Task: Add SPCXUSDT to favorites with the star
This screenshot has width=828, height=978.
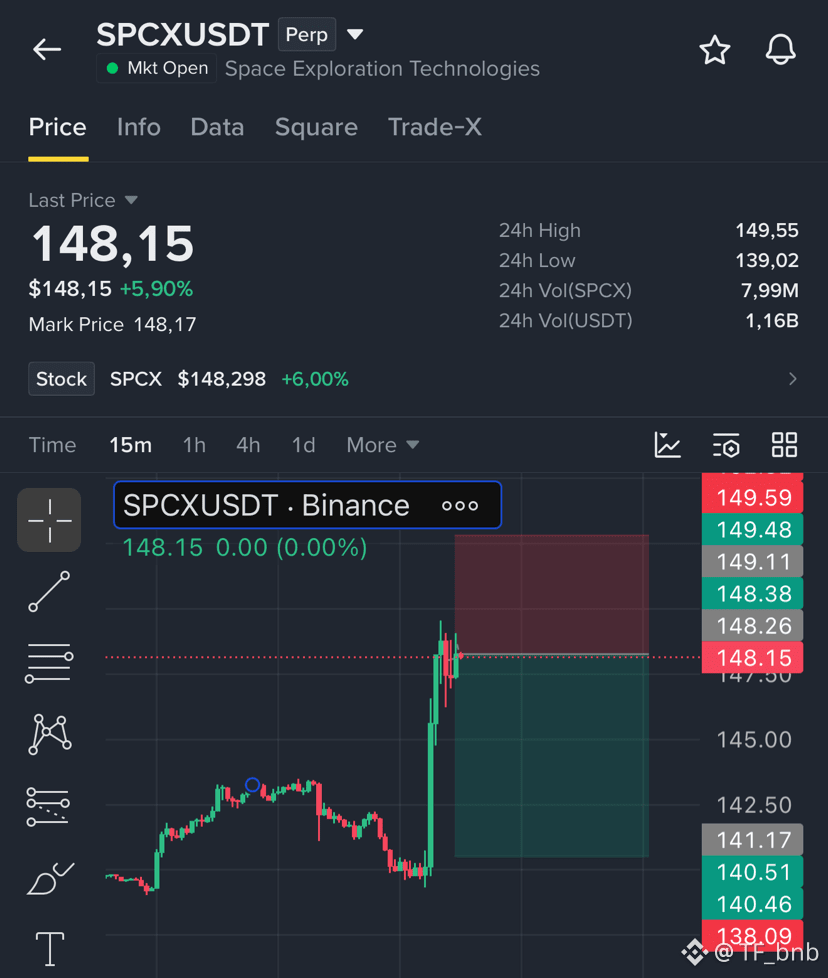Action: (x=715, y=50)
